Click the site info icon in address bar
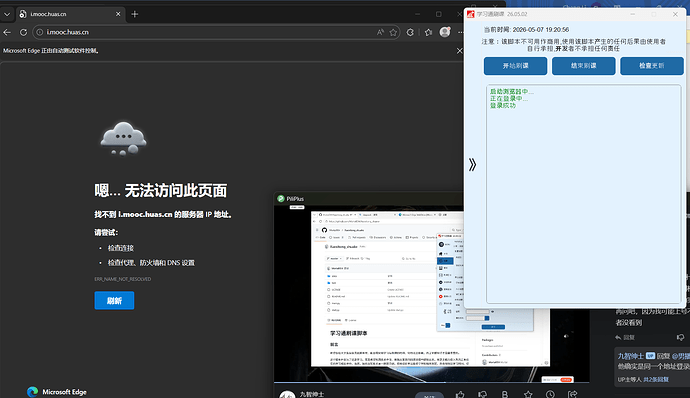 [40, 32]
